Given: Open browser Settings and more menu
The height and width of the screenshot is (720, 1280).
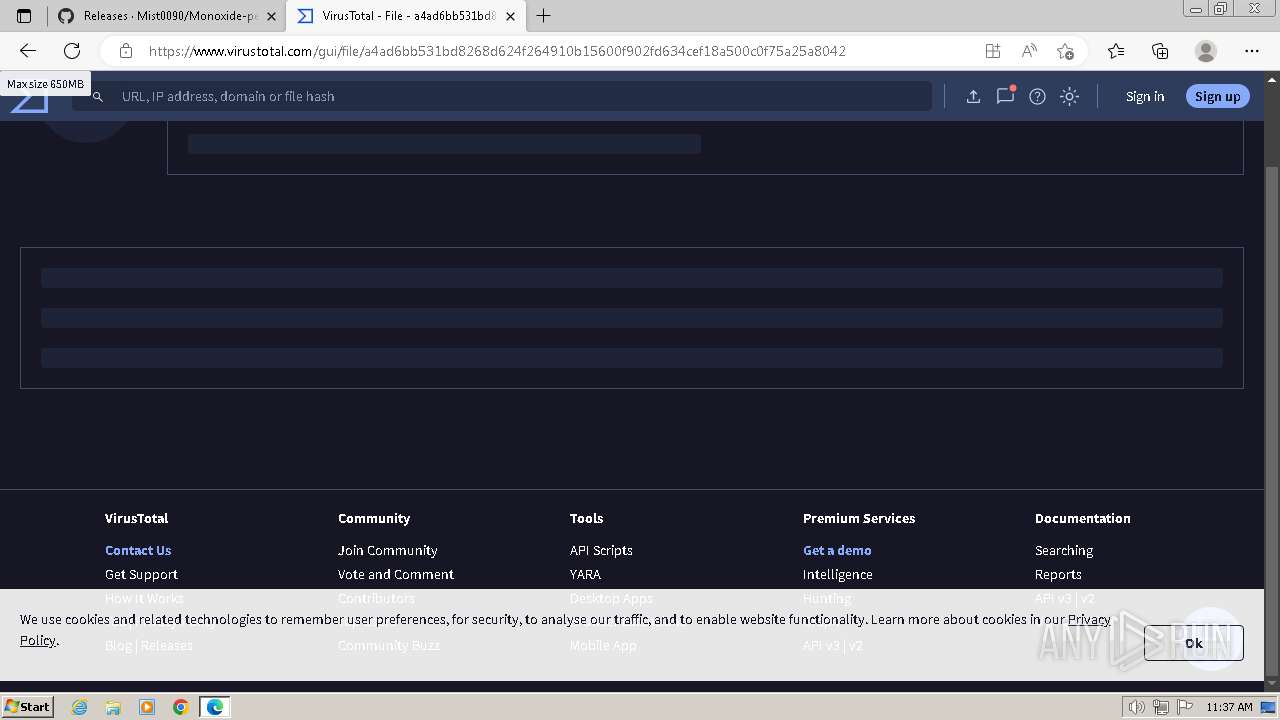Looking at the screenshot, I should coord(1252,51).
